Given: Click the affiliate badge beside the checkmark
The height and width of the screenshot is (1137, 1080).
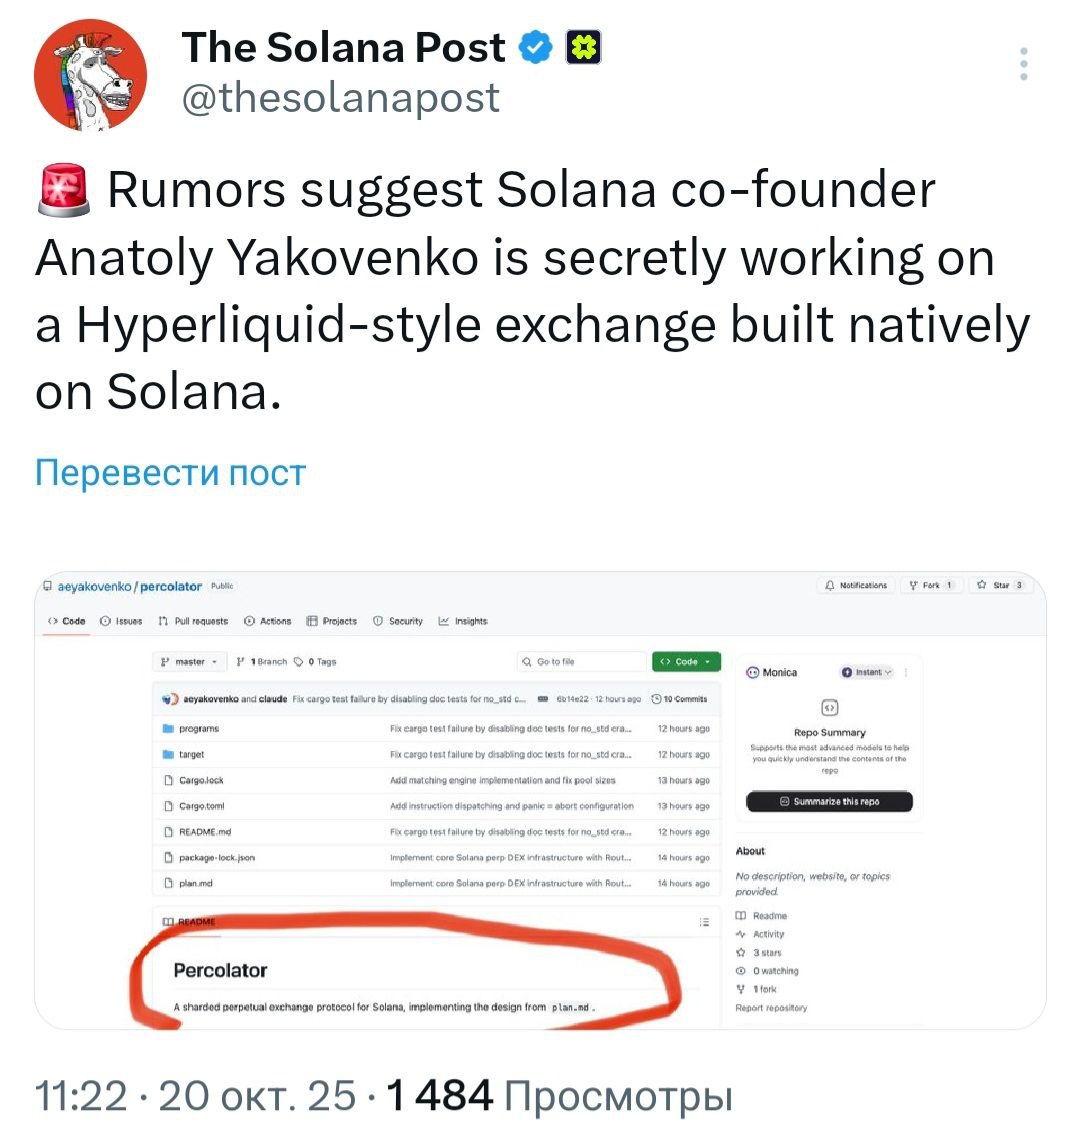Looking at the screenshot, I should tap(584, 47).
